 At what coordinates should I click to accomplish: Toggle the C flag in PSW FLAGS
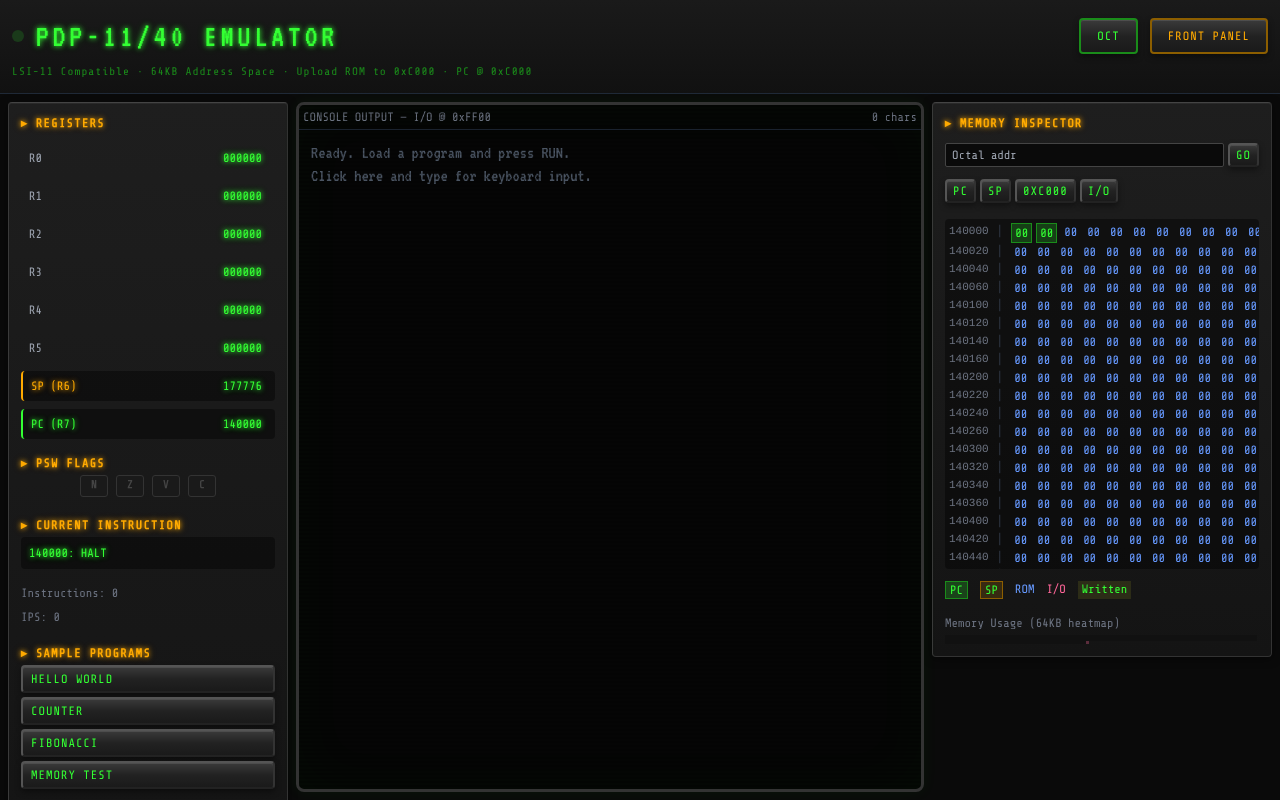201,485
